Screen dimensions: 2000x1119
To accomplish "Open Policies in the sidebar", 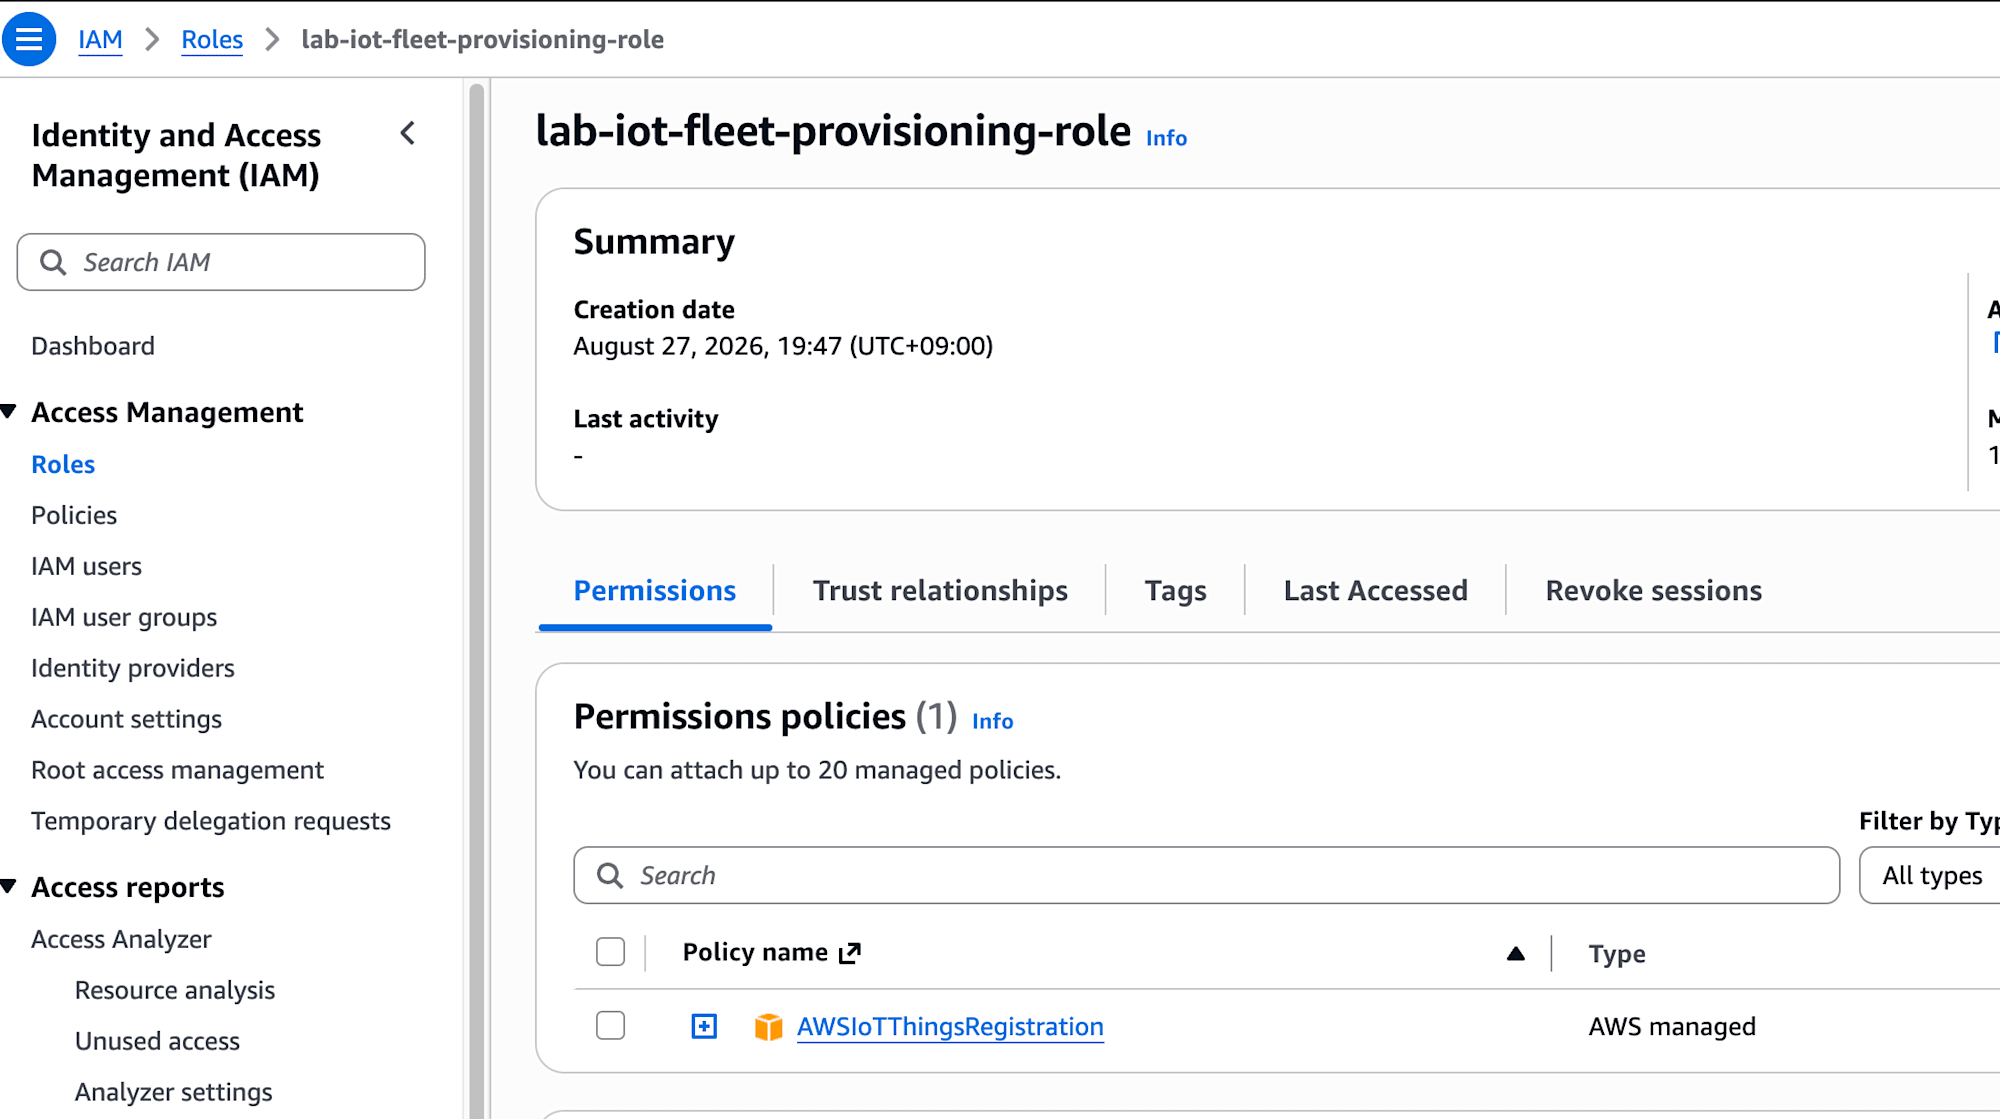I will coord(74,515).
